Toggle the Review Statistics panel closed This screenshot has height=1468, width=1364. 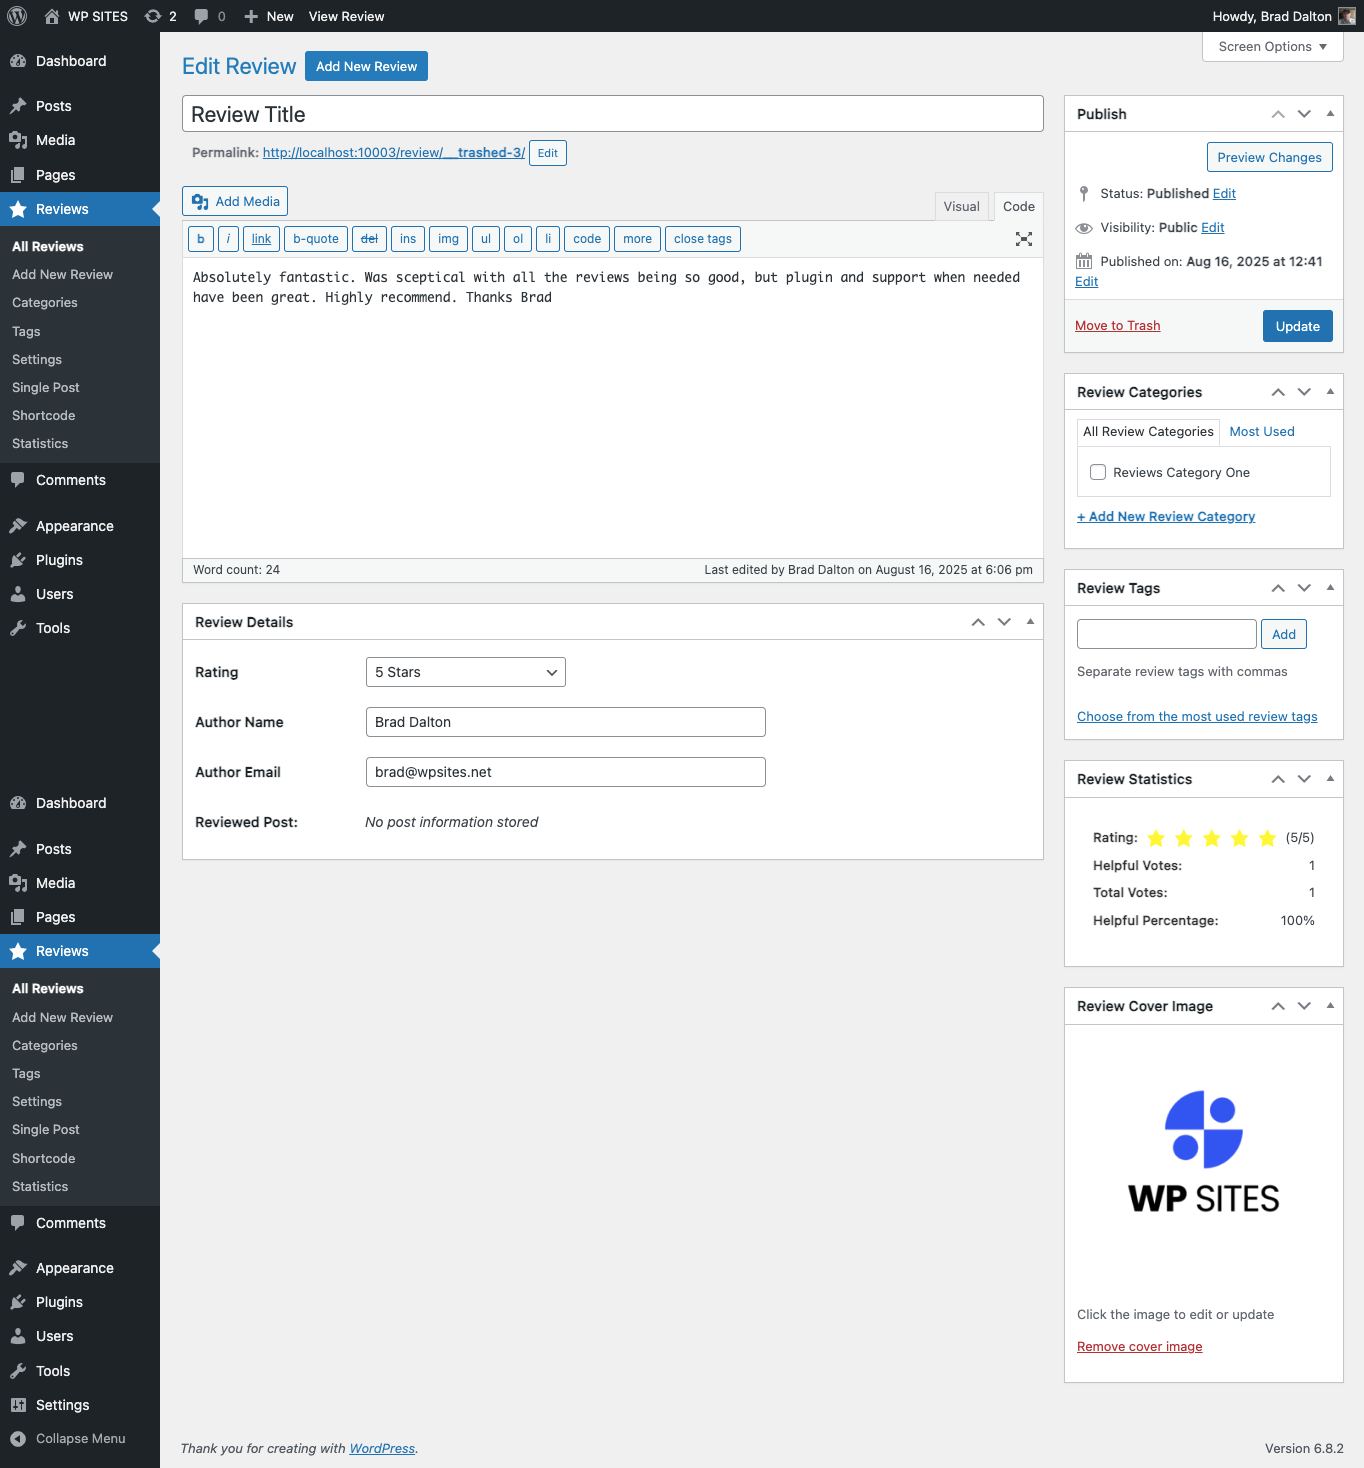(x=1330, y=779)
